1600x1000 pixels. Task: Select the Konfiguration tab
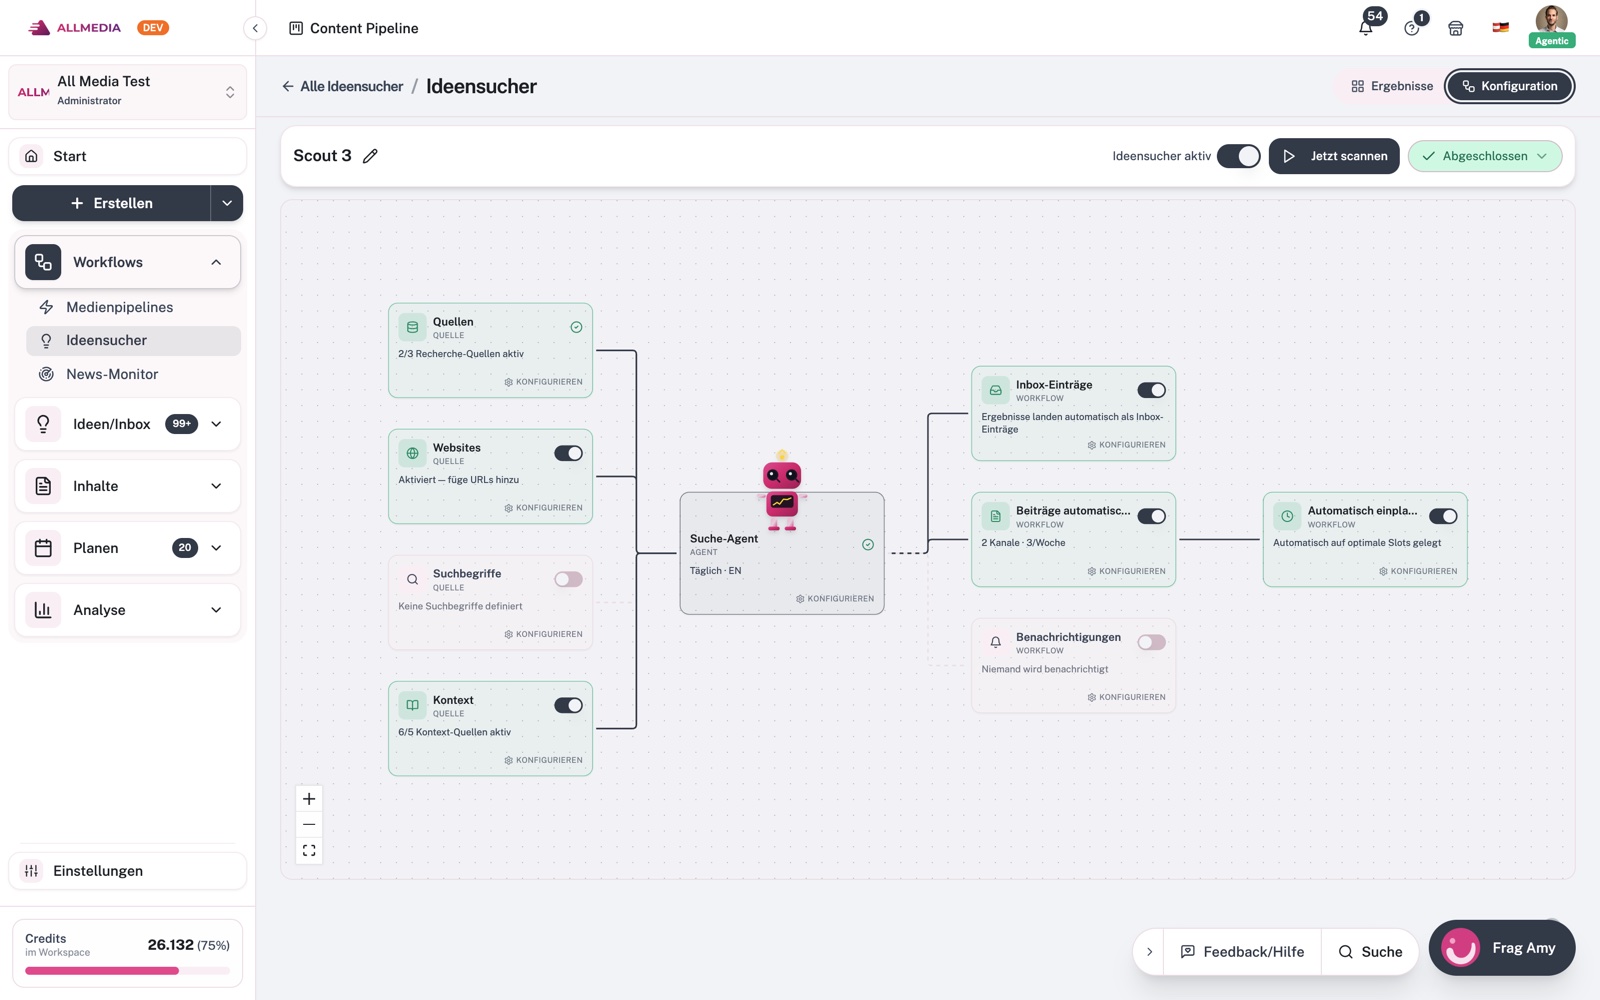point(1509,86)
